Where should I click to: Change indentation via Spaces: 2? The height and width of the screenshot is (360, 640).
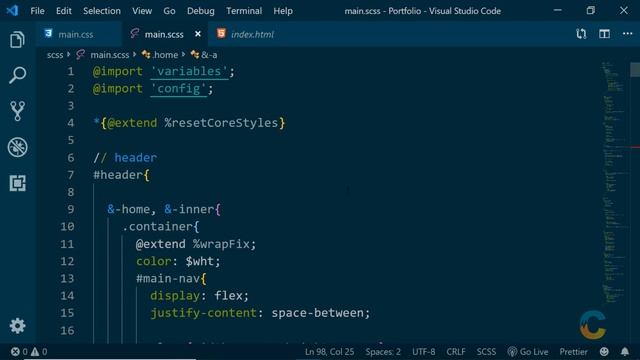click(383, 351)
